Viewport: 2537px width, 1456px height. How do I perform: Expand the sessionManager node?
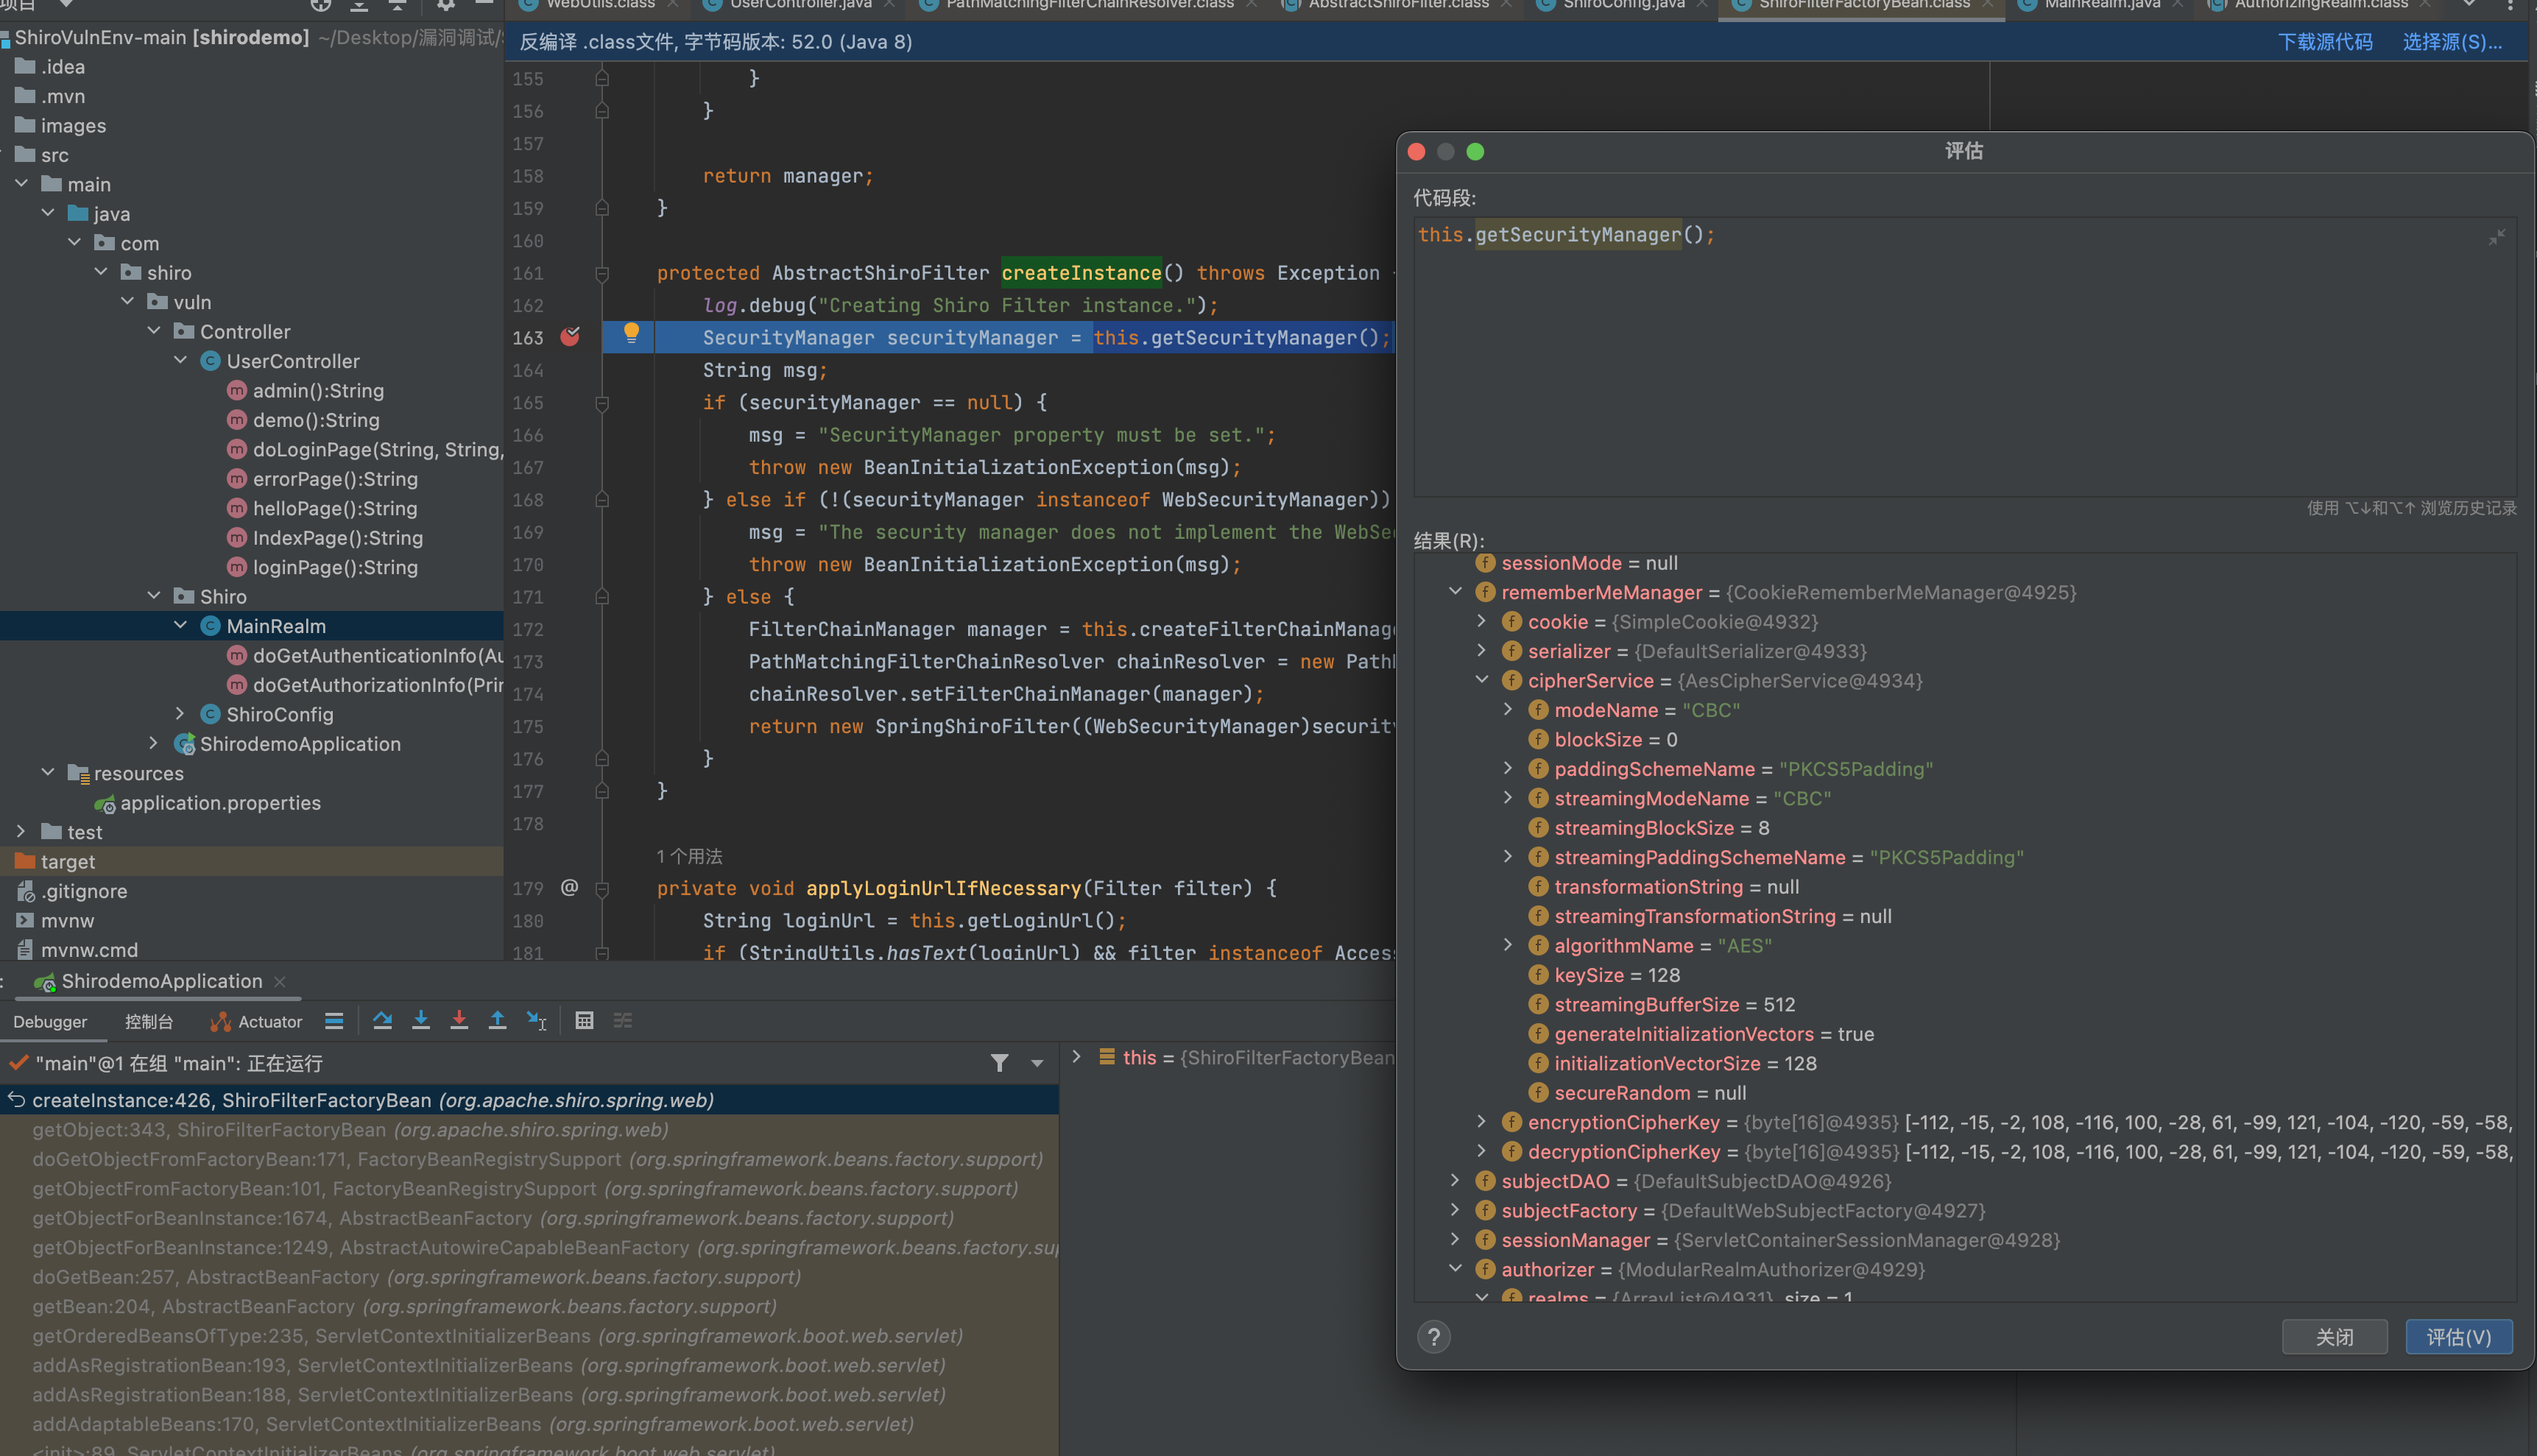[x=1455, y=1240]
